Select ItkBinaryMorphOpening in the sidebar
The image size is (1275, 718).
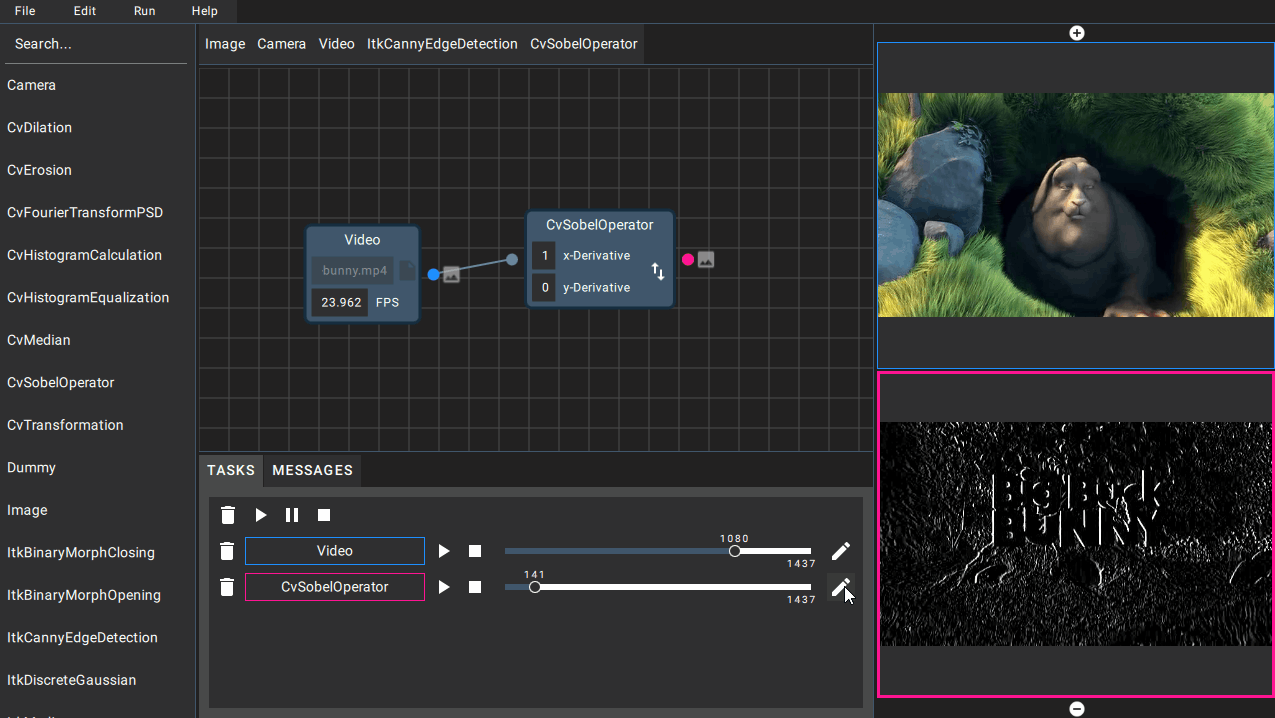[84, 595]
